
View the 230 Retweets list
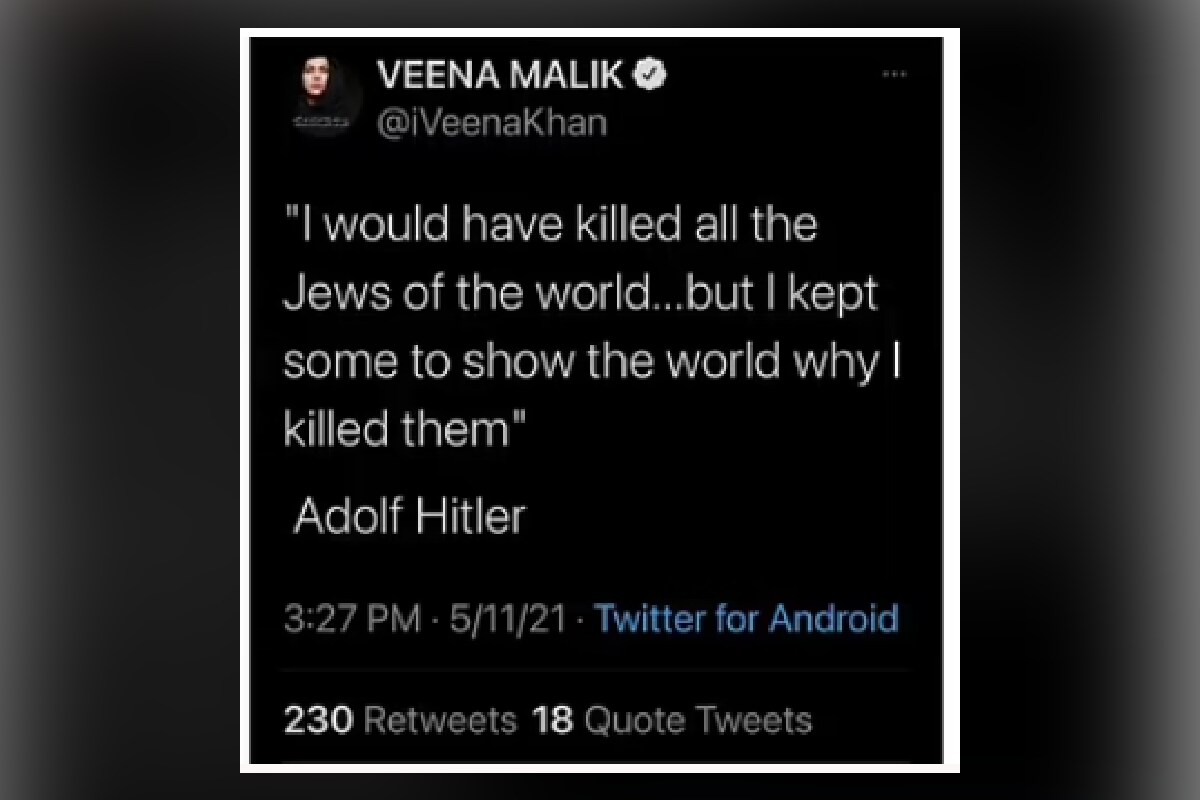400,720
